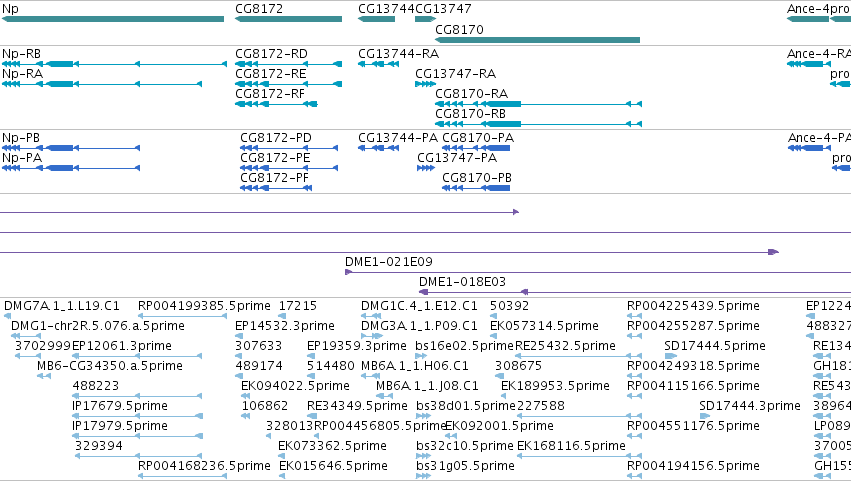Click EST label 17215
Image resolution: width=851 pixels, height=481 pixels.
[297, 306]
